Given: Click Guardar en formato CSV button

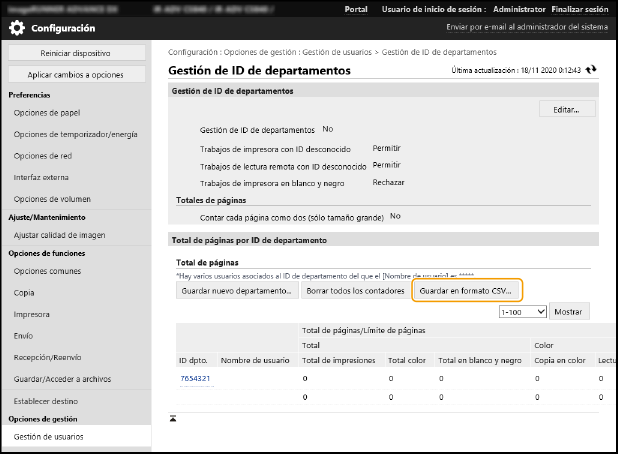Looking at the screenshot, I should 467,290.
